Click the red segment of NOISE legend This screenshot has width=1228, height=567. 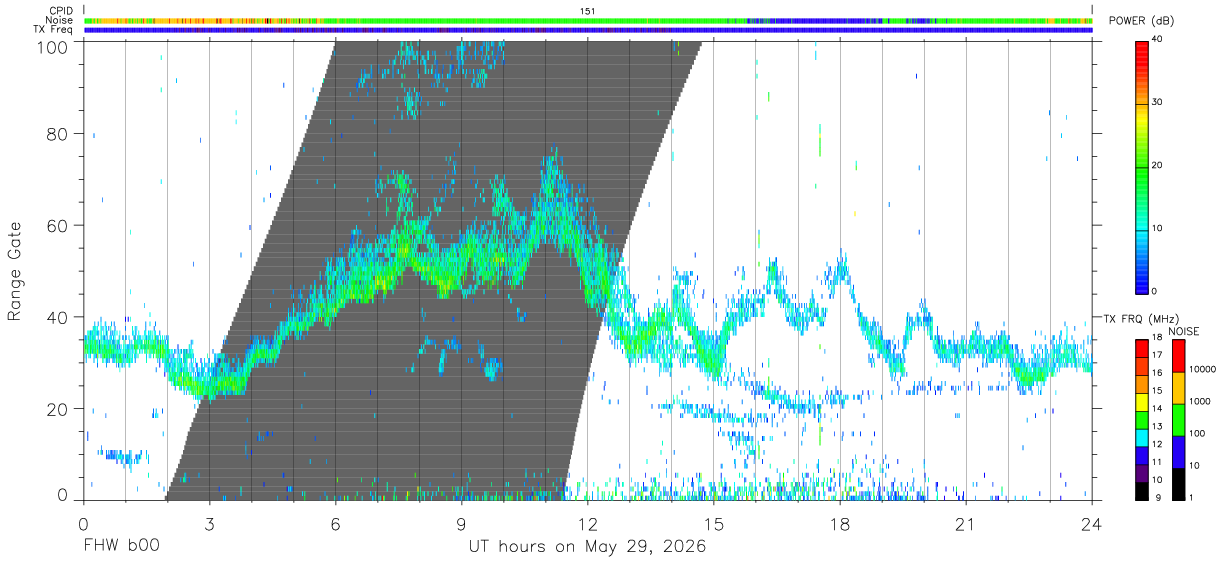click(x=1178, y=356)
